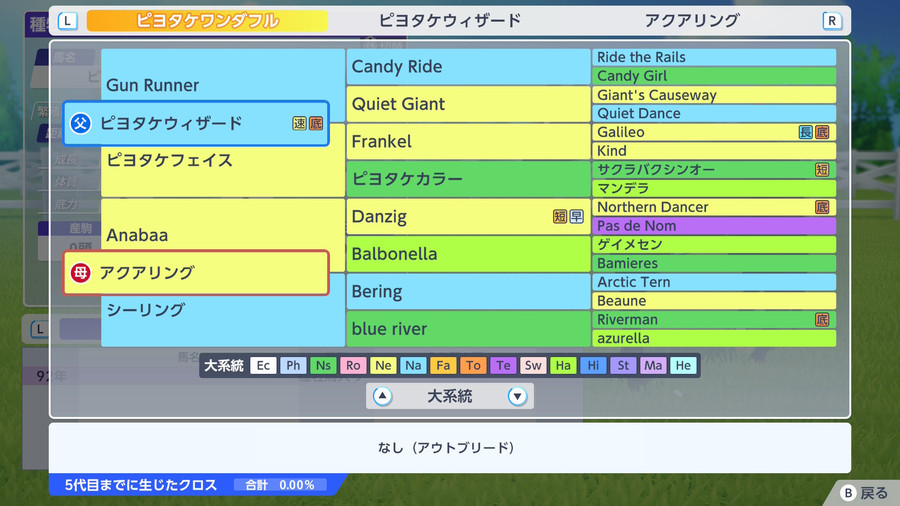Screen dimensions: 900x506
Task: Click the Ec lineage color swatch
Action: [x=263, y=365]
